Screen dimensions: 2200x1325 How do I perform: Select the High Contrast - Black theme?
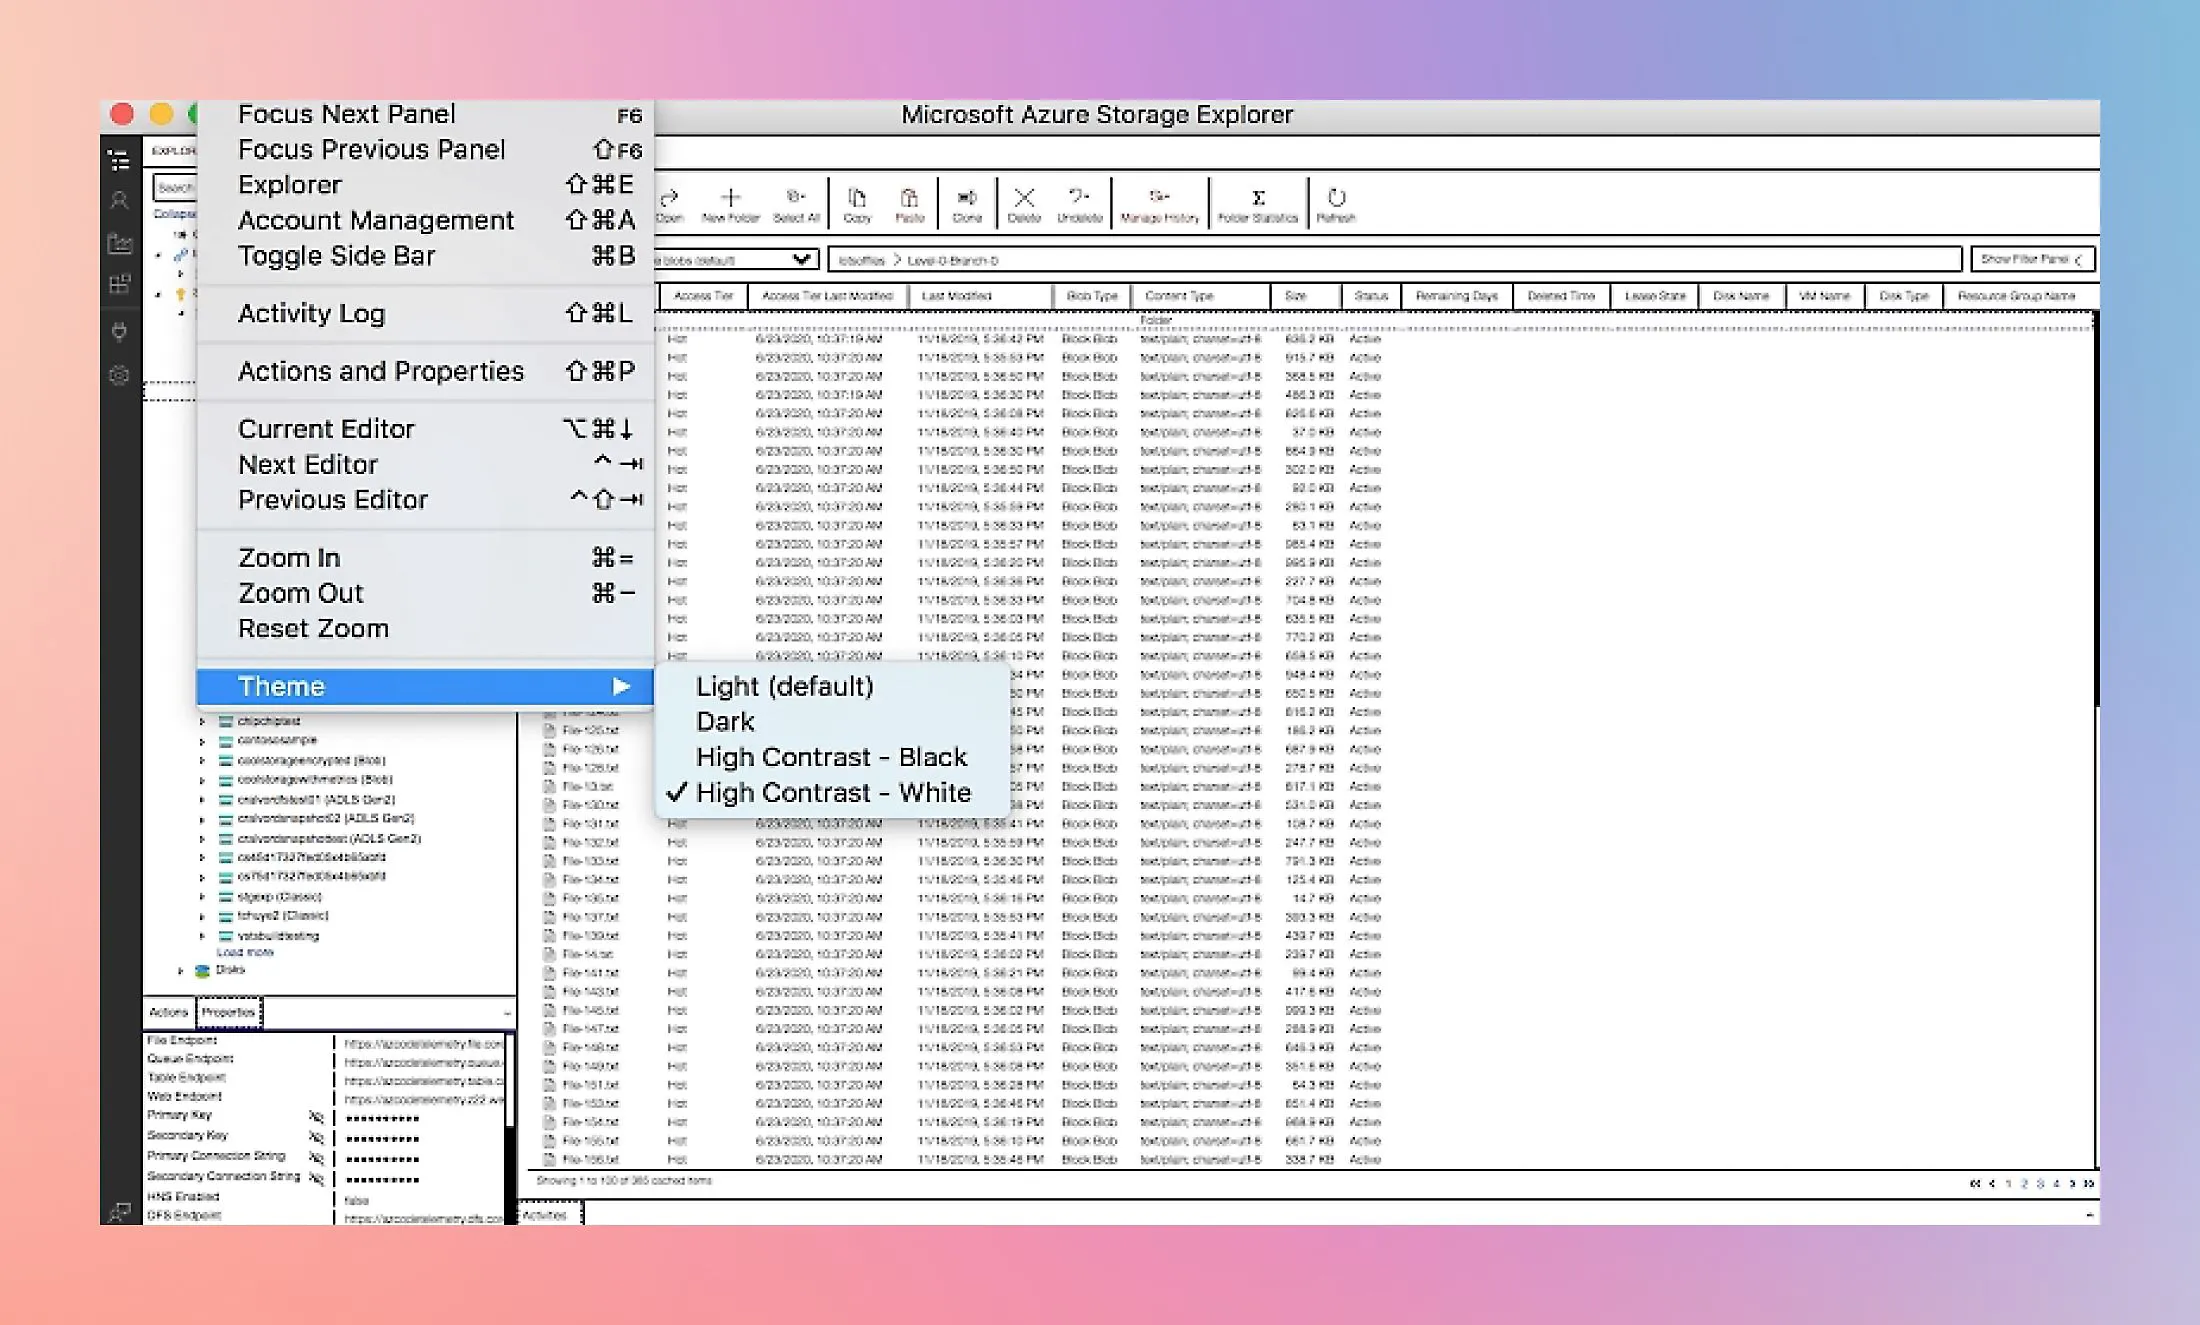click(831, 757)
